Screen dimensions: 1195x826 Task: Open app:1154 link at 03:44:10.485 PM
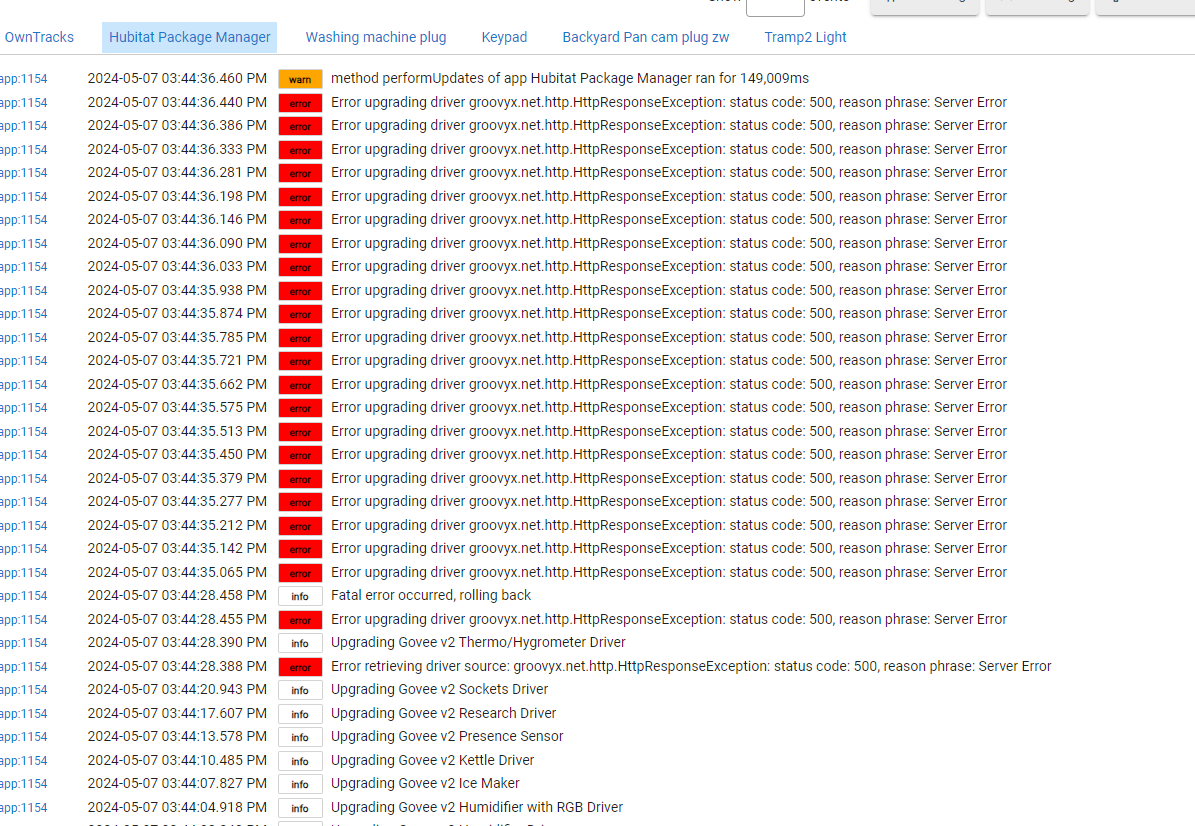tap(24, 760)
